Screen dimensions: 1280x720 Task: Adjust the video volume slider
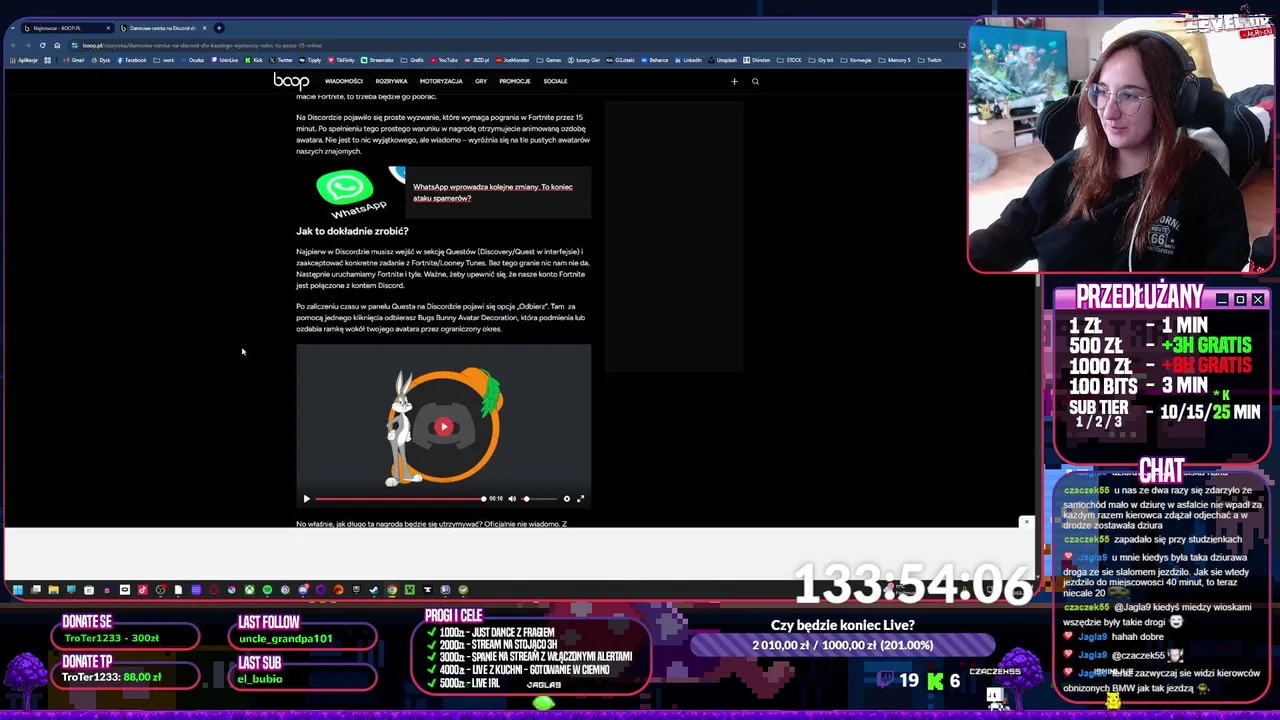(x=539, y=498)
